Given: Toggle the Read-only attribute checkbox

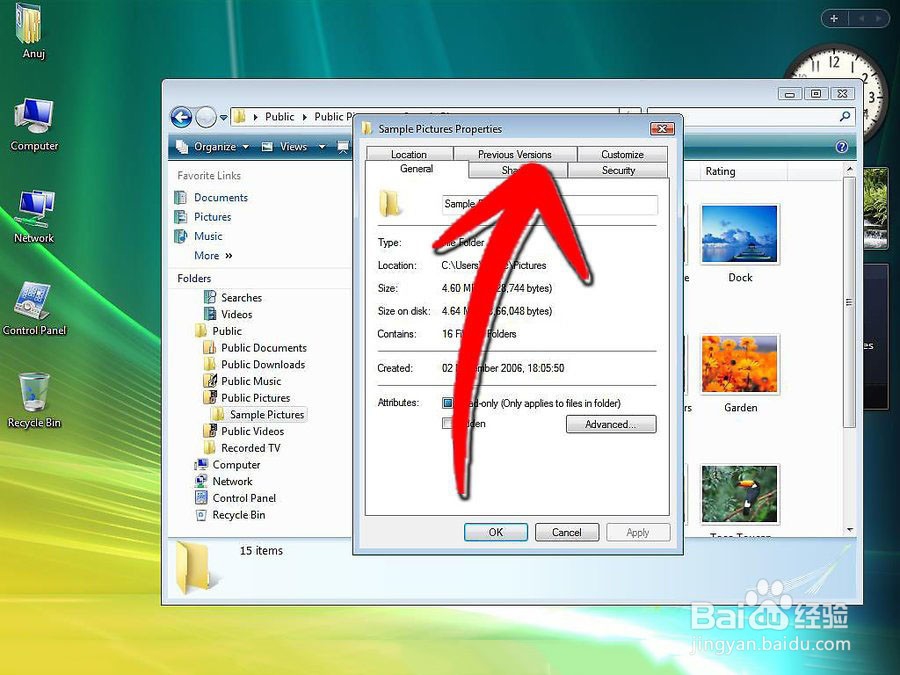Looking at the screenshot, I should point(448,403).
